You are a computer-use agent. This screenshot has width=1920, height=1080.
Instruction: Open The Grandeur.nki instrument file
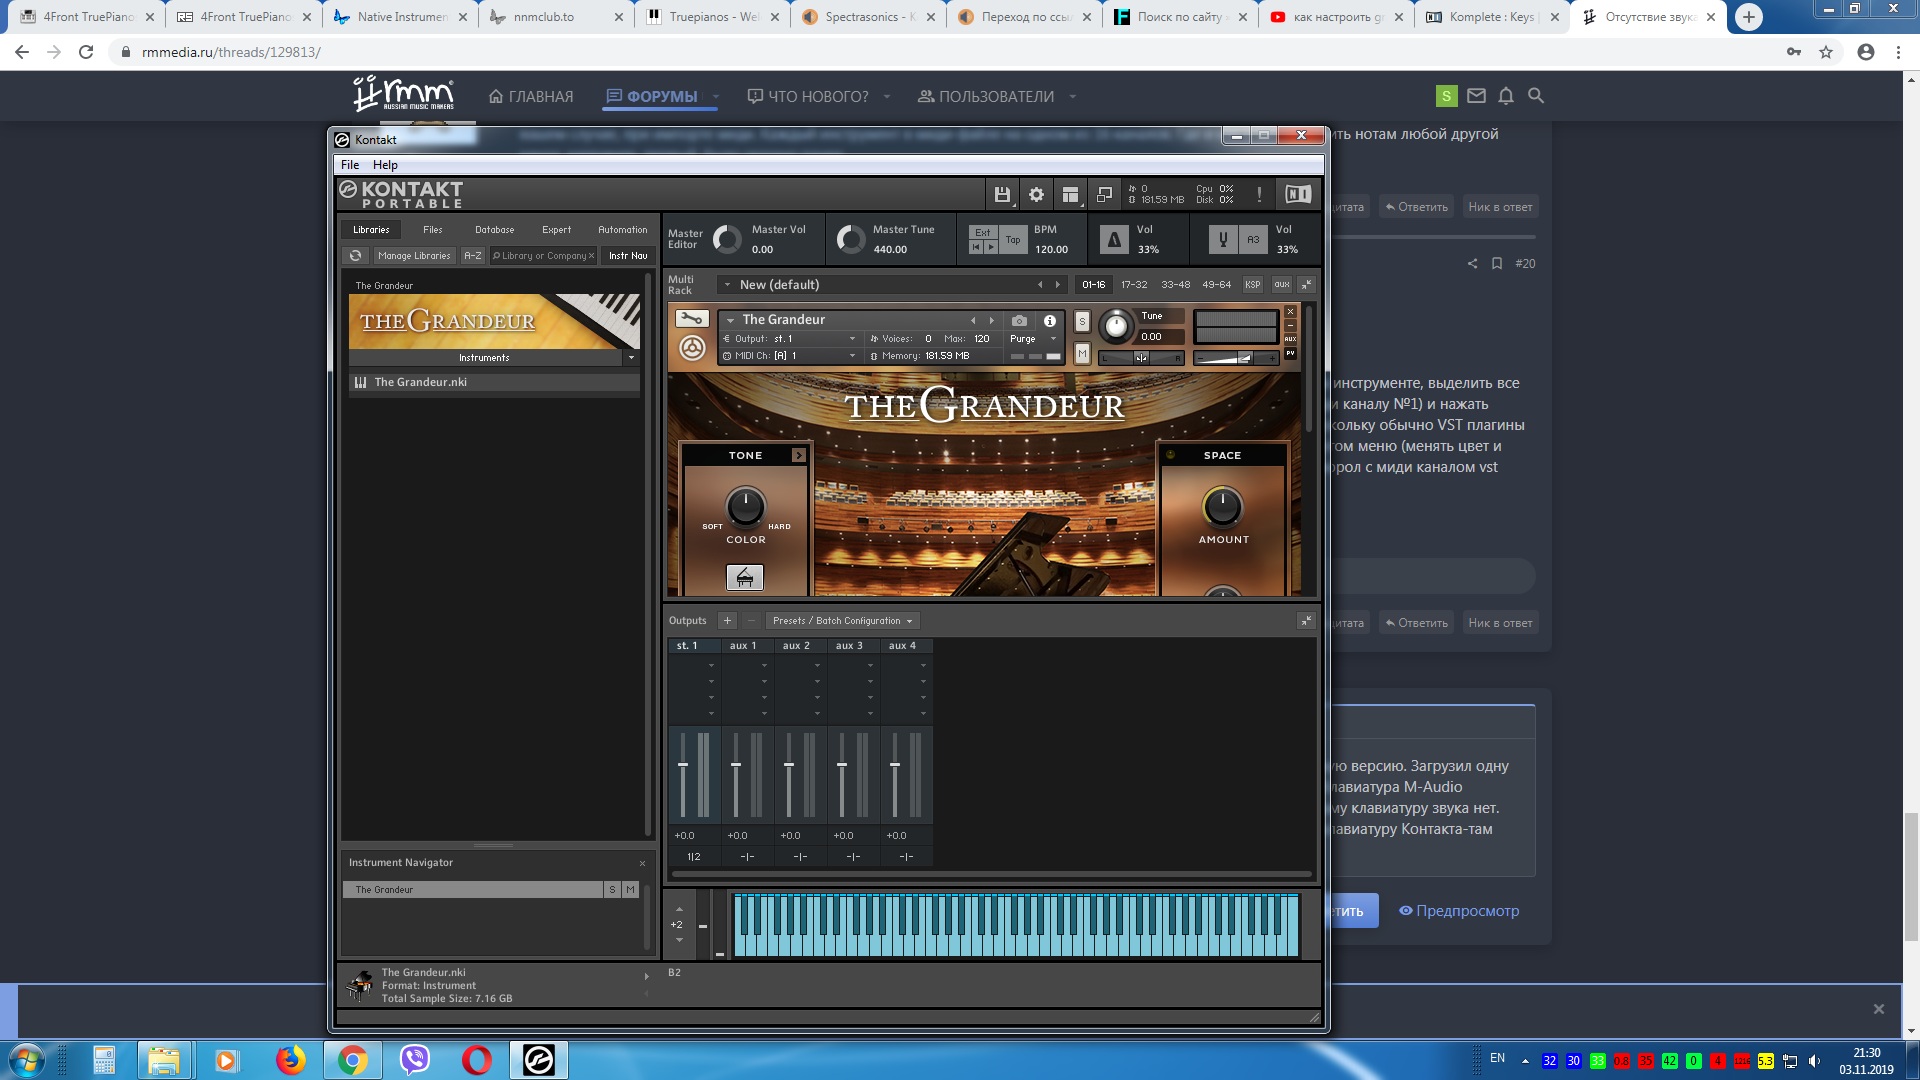420,382
